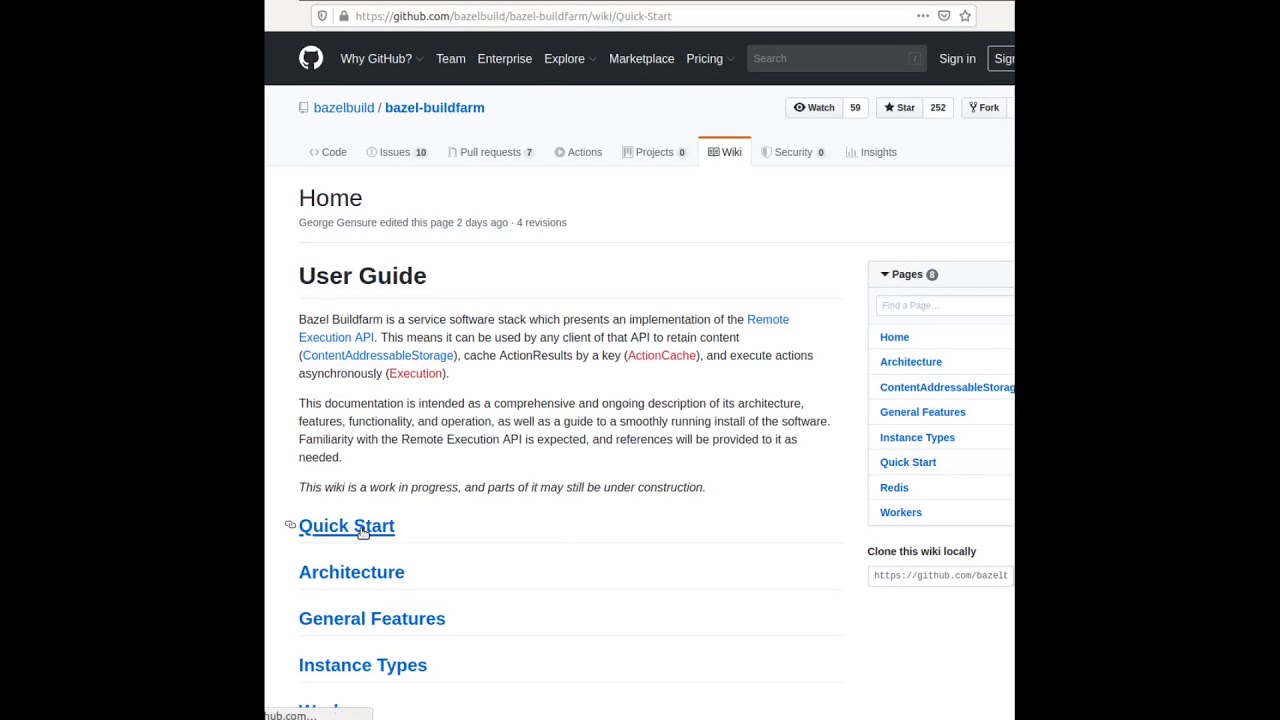Click the padlock icon in address bar
The image size is (1280, 720).
click(x=344, y=16)
